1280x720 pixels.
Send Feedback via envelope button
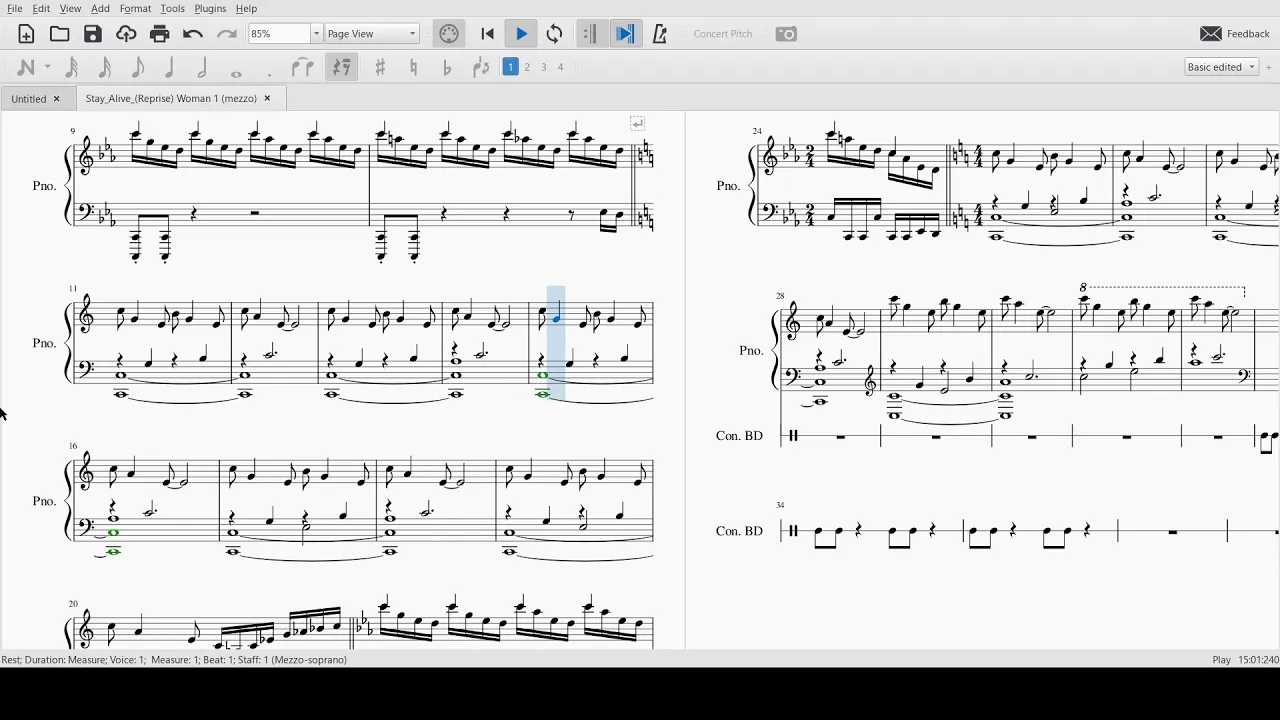coord(1235,34)
